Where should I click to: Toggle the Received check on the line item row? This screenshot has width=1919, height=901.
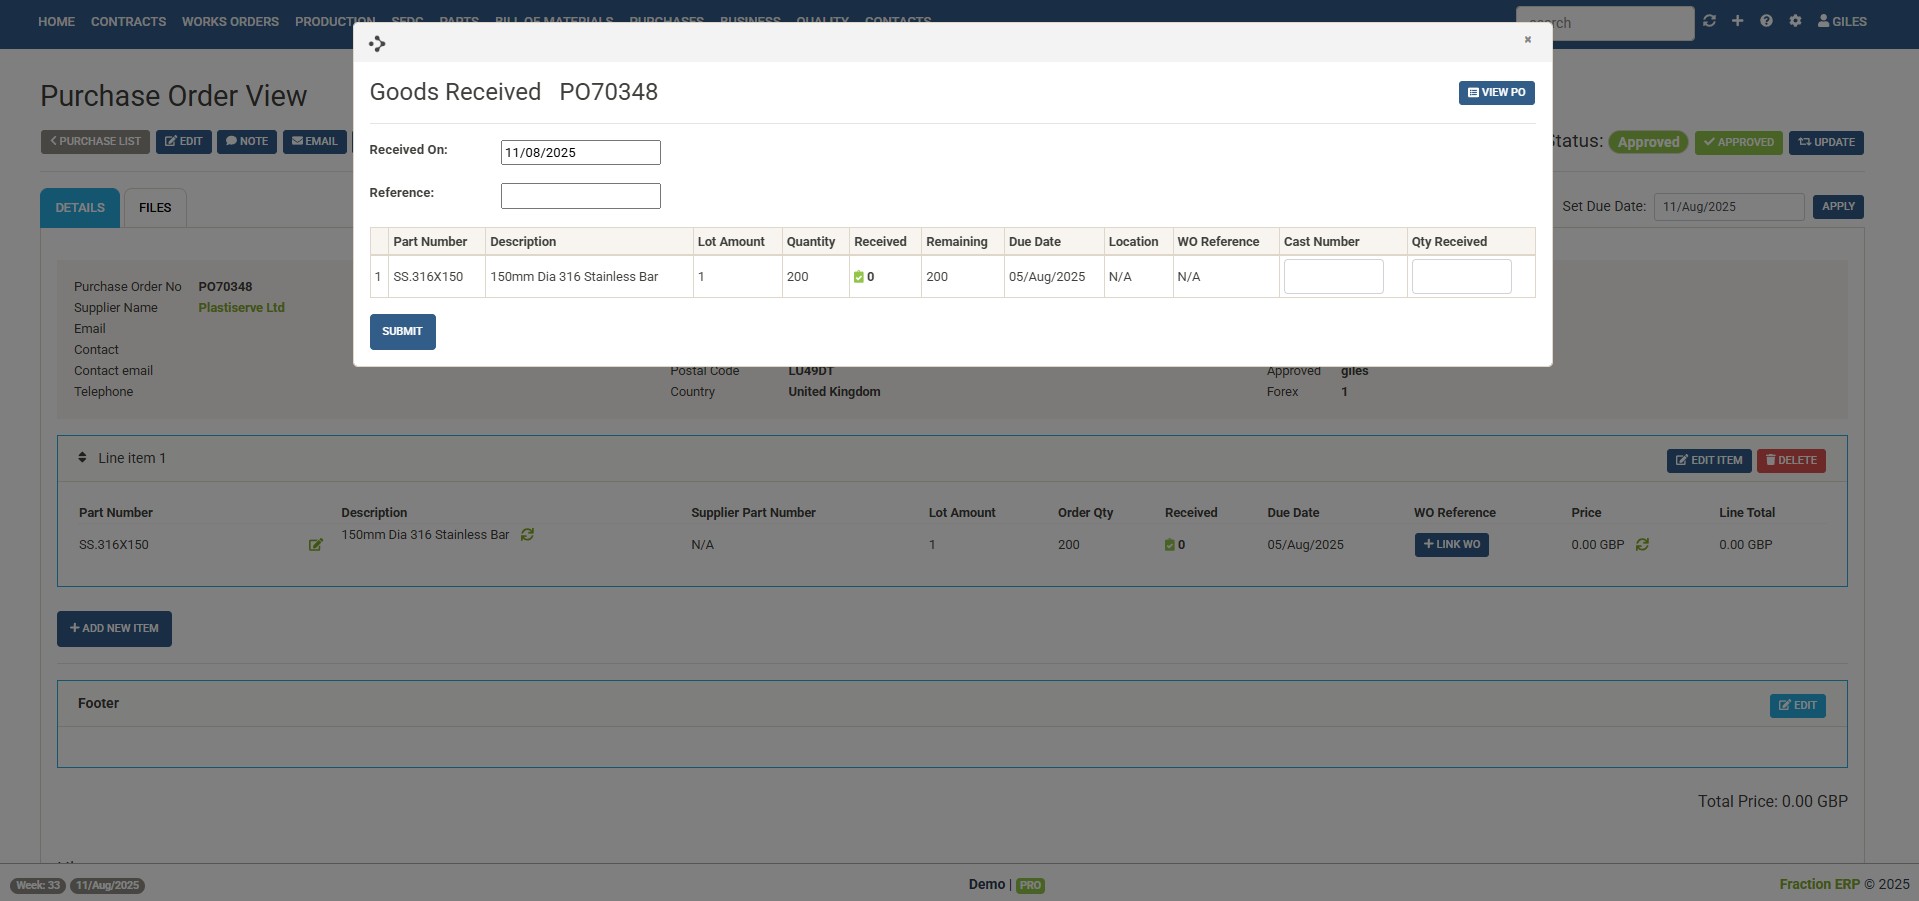(x=1171, y=545)
